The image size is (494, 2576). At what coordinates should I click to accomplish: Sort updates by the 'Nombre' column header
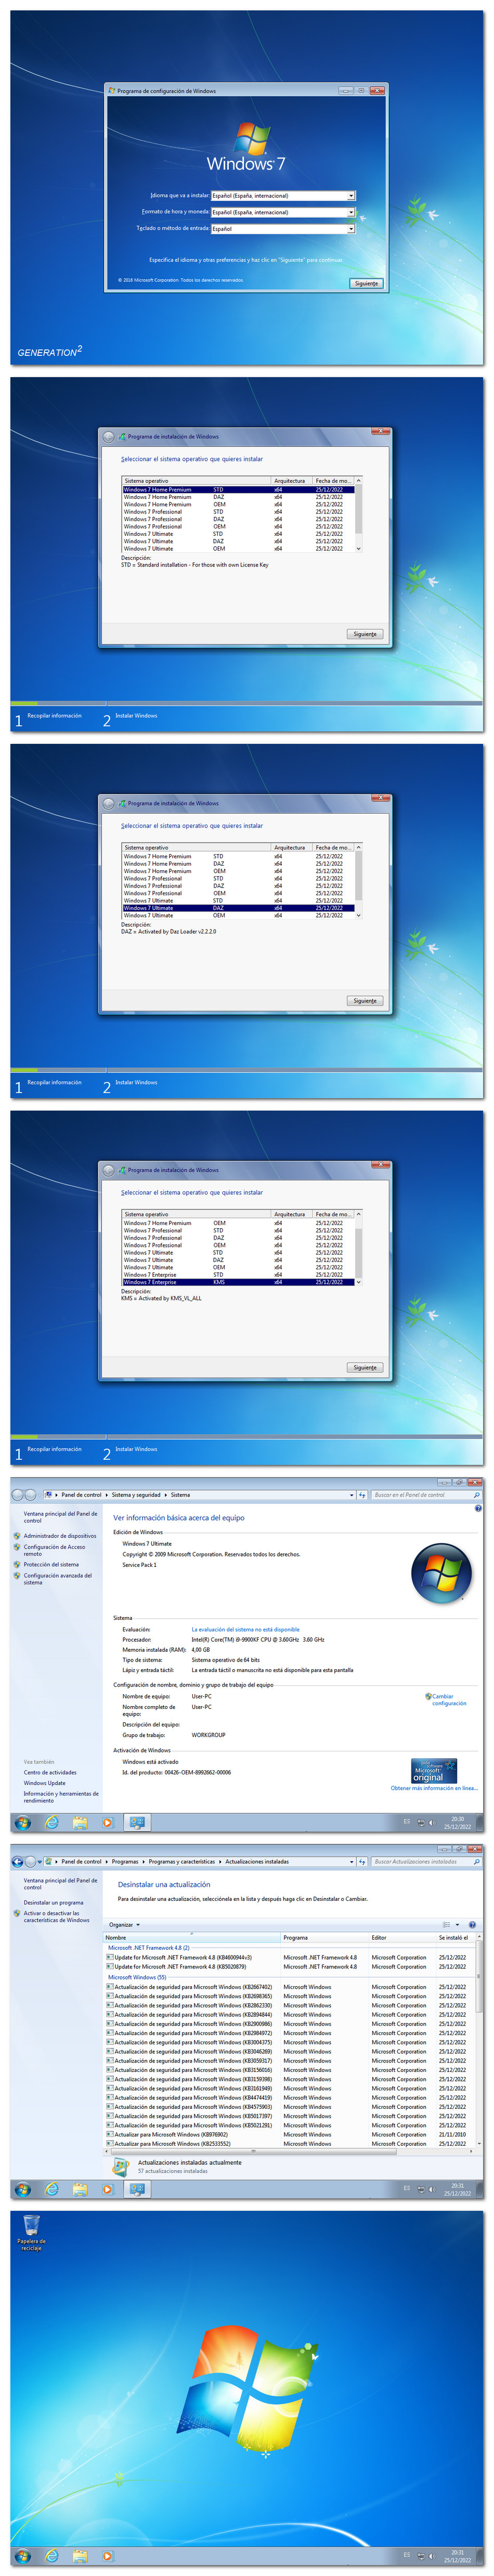tap(193, 1938)
